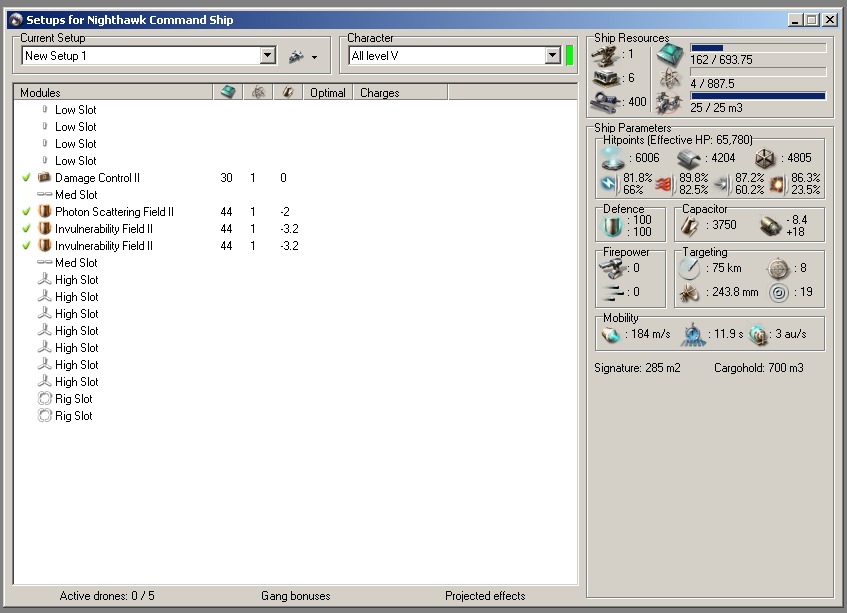
Task: Click the kinetic resistance icon
Action: pyautogui.click(x=722, y=184)
